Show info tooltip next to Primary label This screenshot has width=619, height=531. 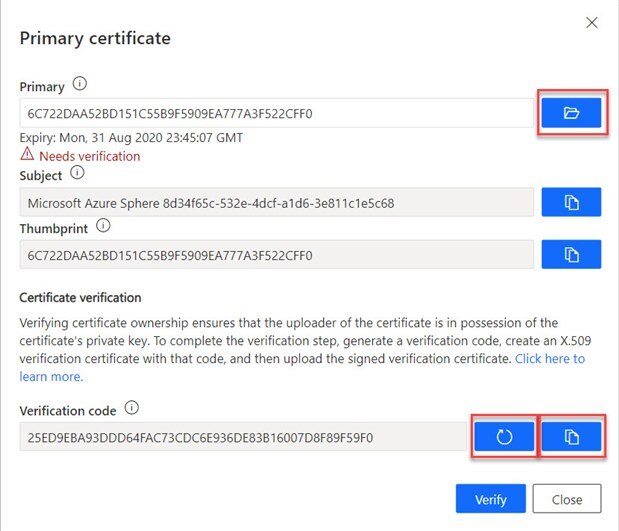[x=81, y=85]
